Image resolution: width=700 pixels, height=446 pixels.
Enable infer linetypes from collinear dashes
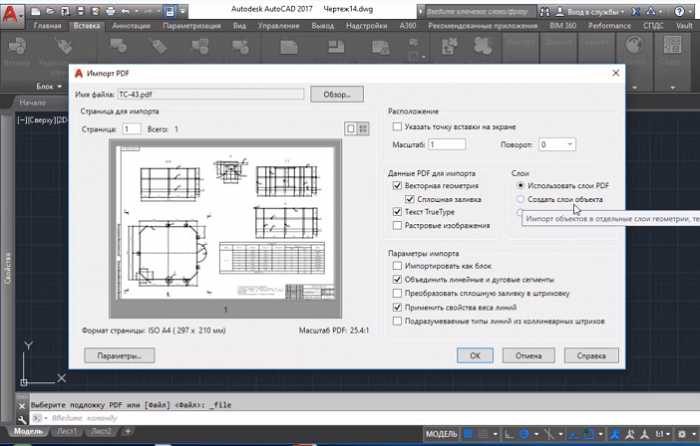(x=397, y=321)
